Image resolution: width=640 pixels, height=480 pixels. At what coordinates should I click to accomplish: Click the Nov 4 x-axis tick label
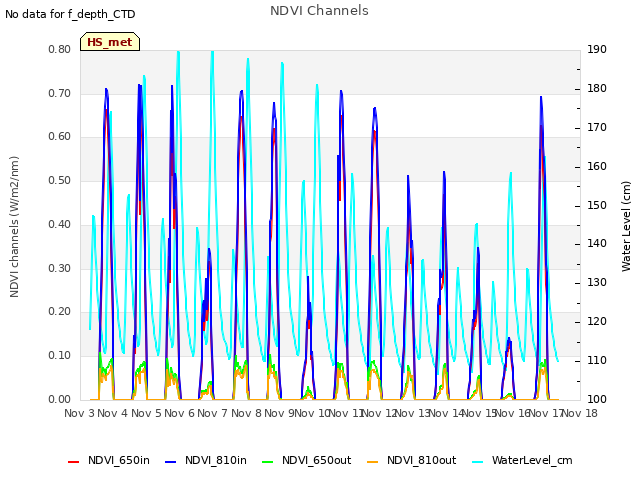(113, 413)
